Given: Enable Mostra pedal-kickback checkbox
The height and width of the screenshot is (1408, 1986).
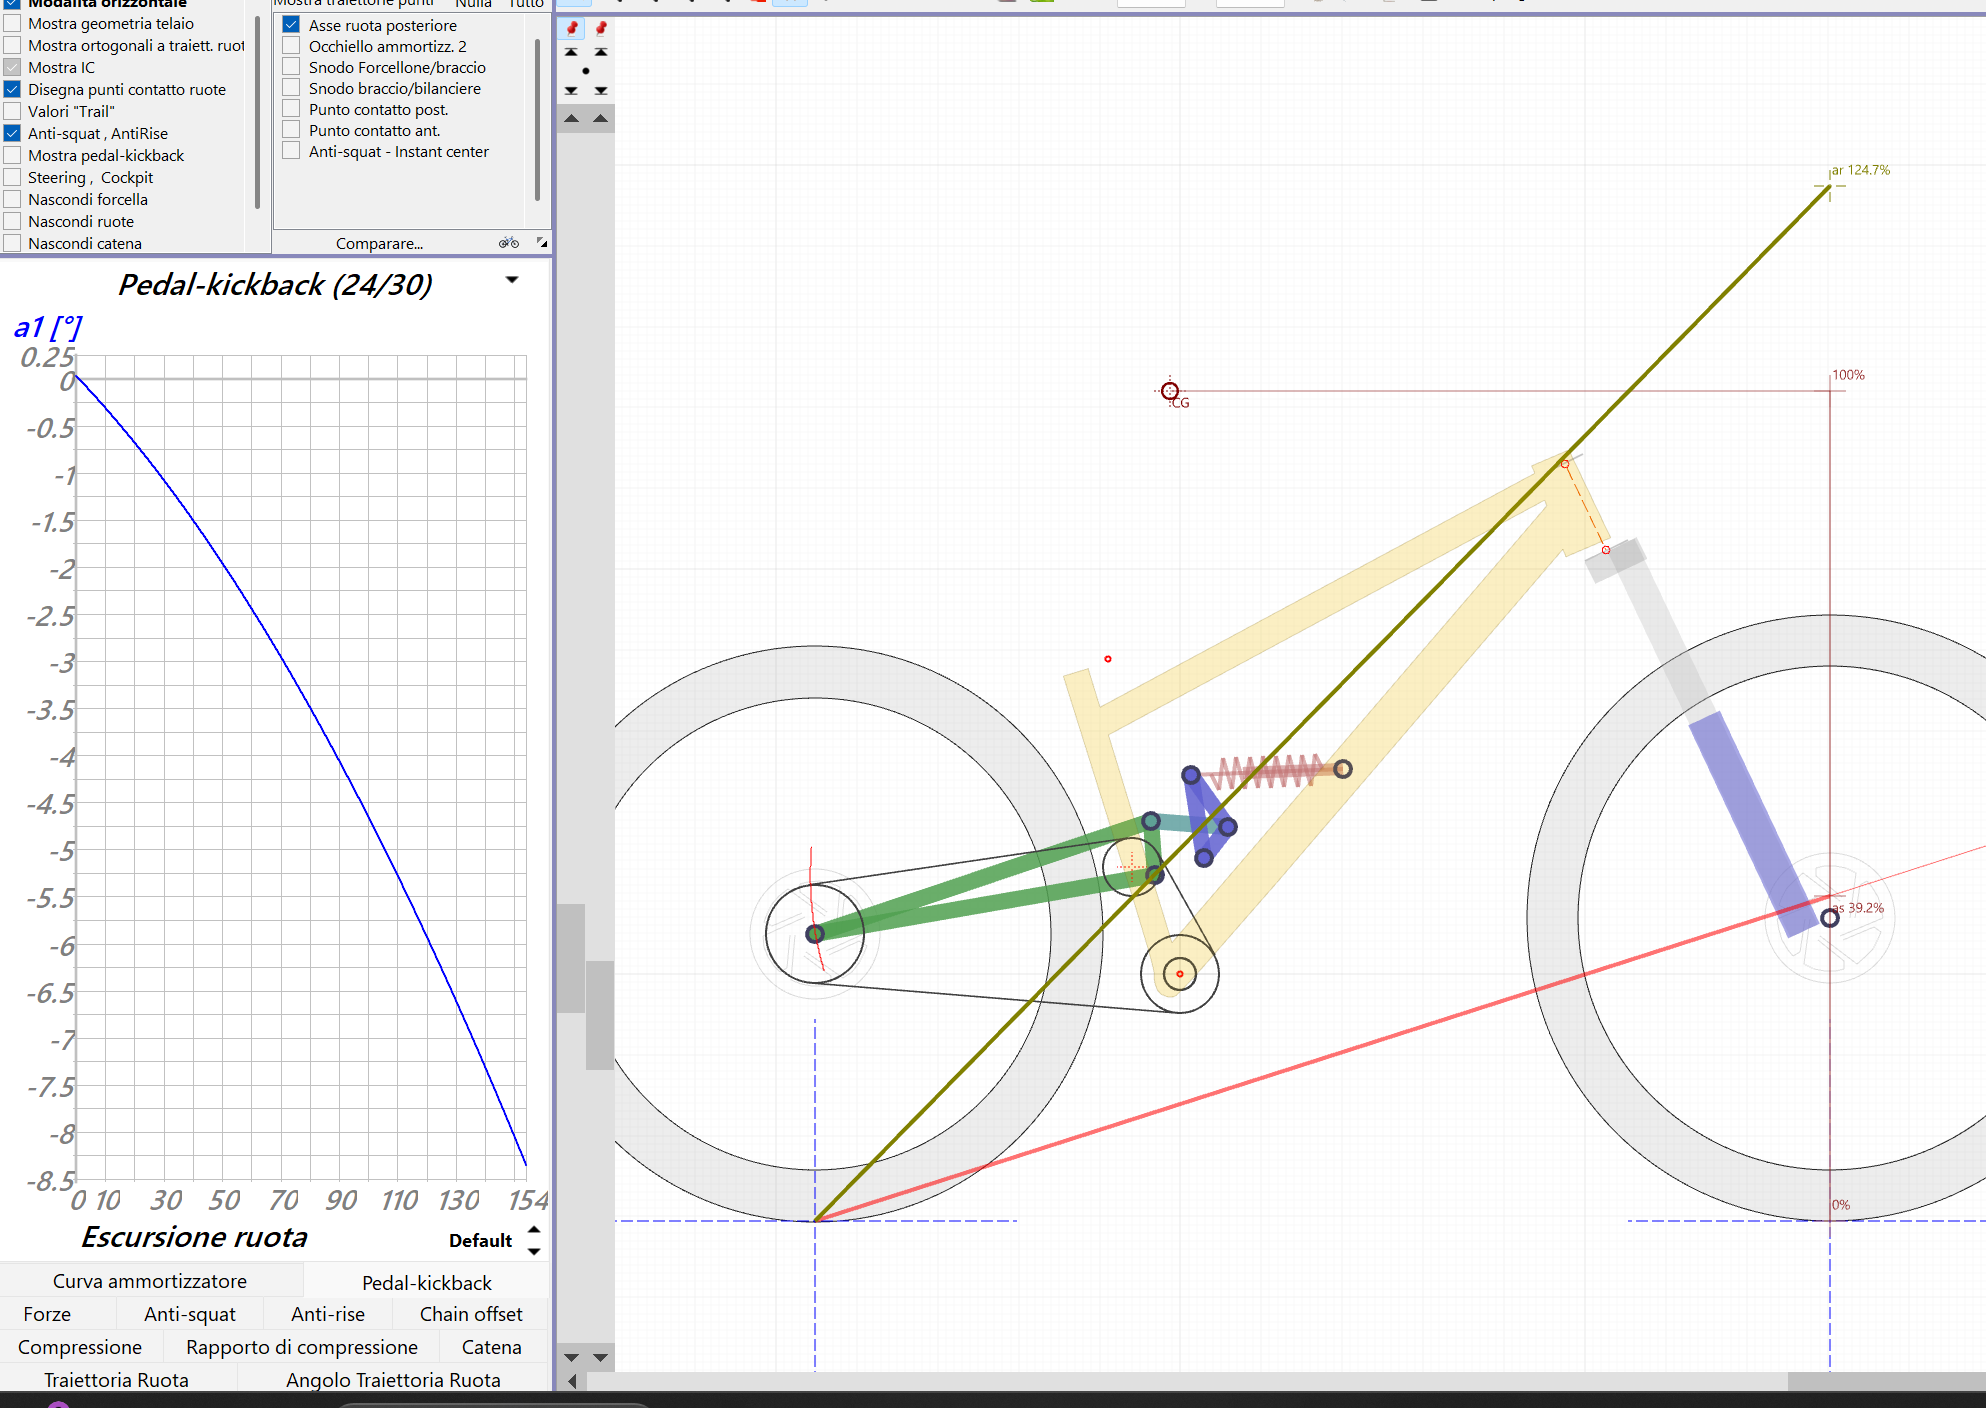Looking at the screenshot, I should (13, 155).
